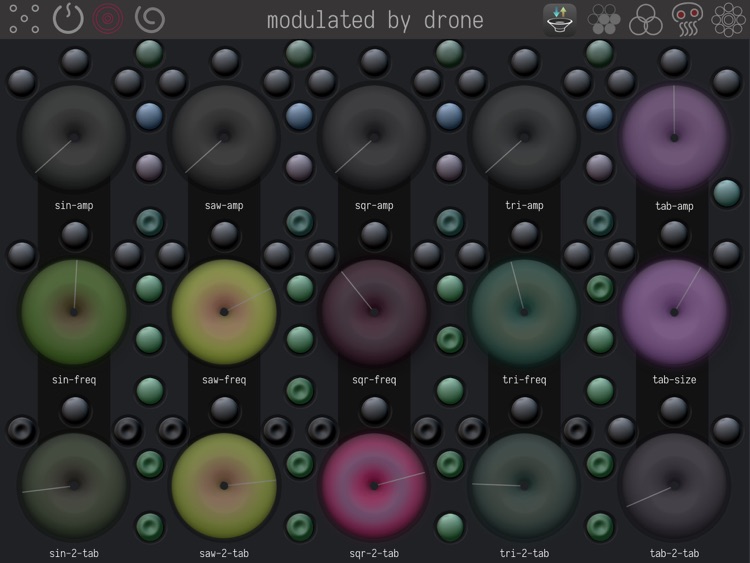Click the tri-freq label
The image size is (750, 563).
524,380
